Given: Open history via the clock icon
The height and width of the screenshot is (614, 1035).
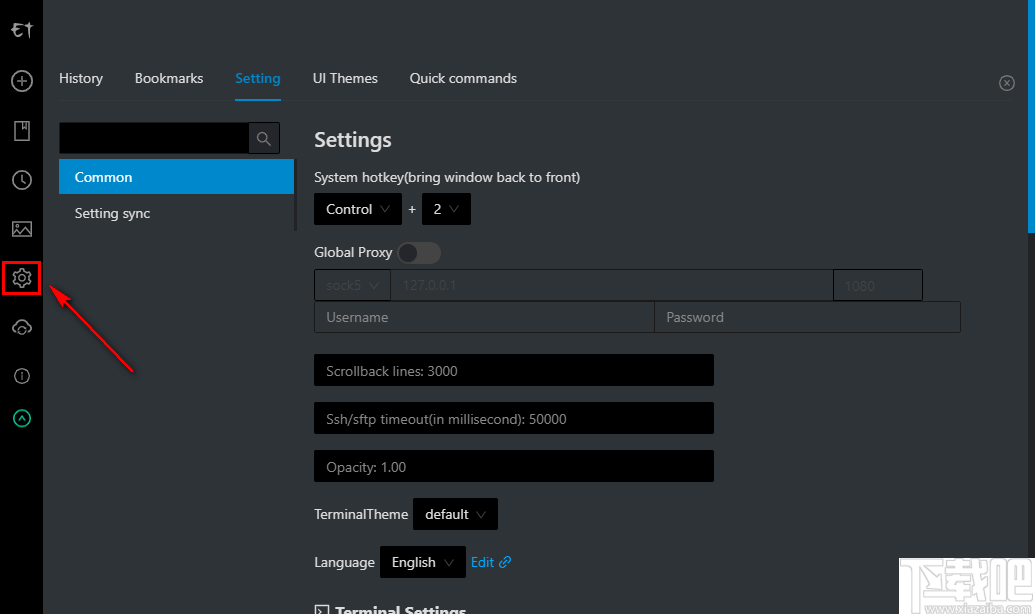Looking at the screenshot, I should (x=22, y=180).
